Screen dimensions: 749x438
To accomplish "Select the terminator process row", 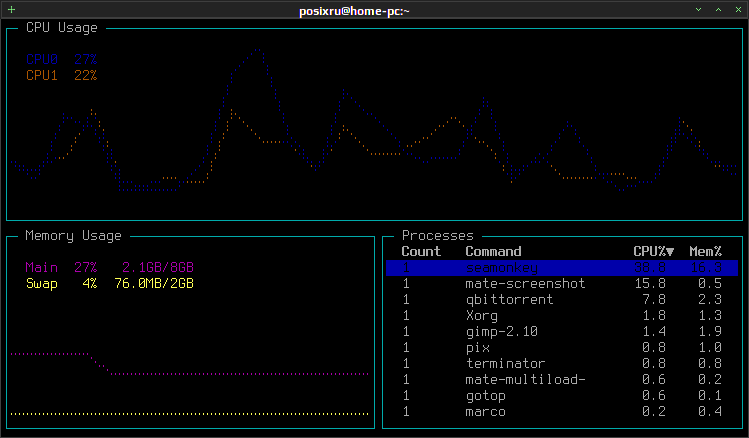I will tap(562, 363).
